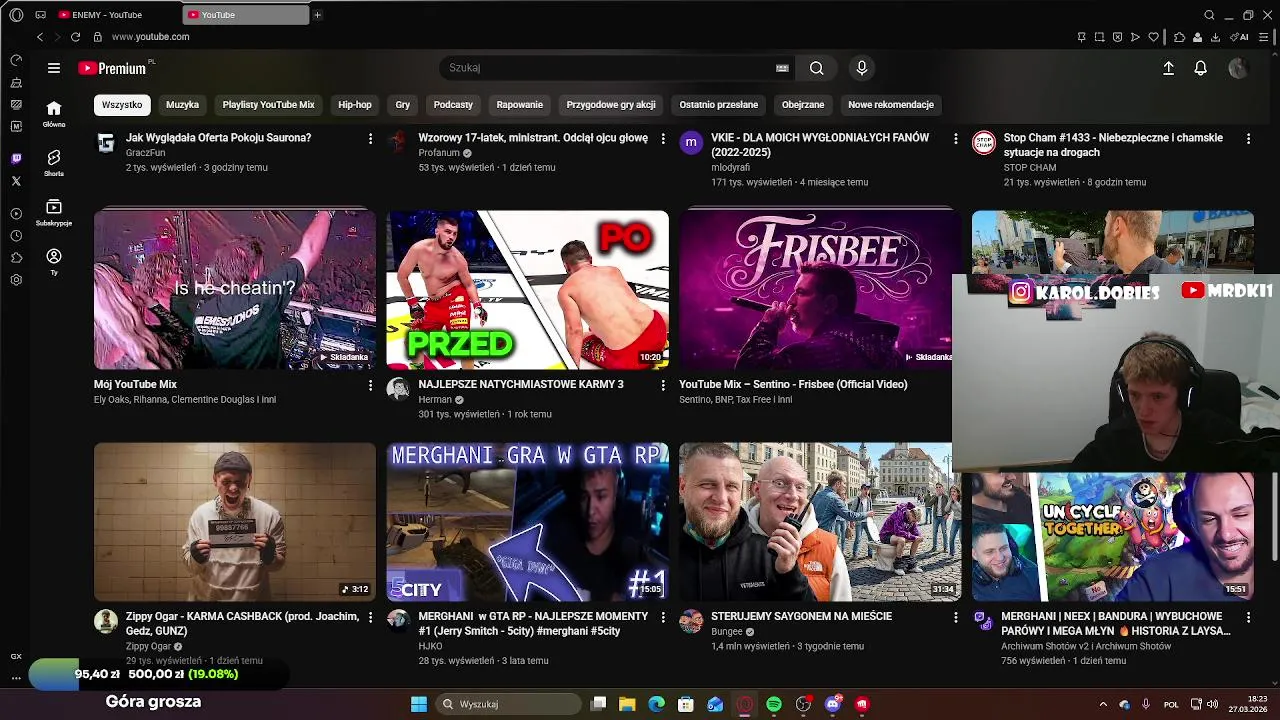Select Playlisty YouTube Mix chip
Screen dimensions: 1280x720
[x=268, y=104]
